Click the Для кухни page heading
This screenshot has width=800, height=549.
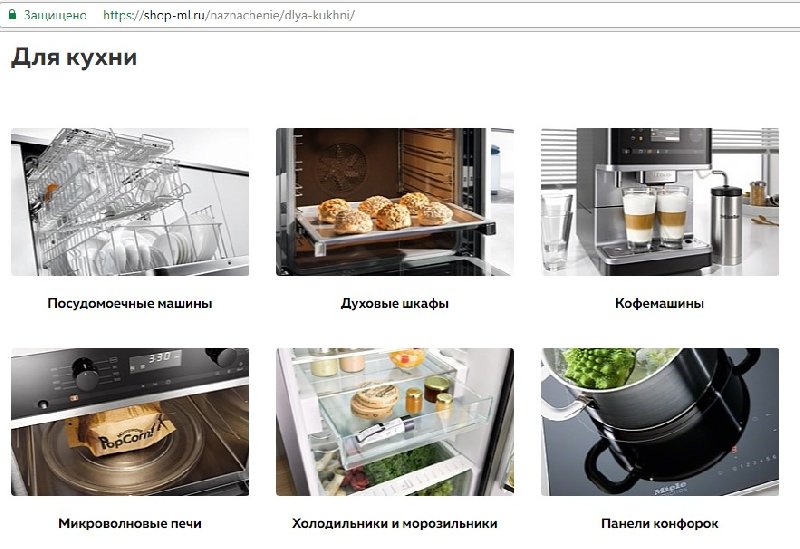click(74, 57)
